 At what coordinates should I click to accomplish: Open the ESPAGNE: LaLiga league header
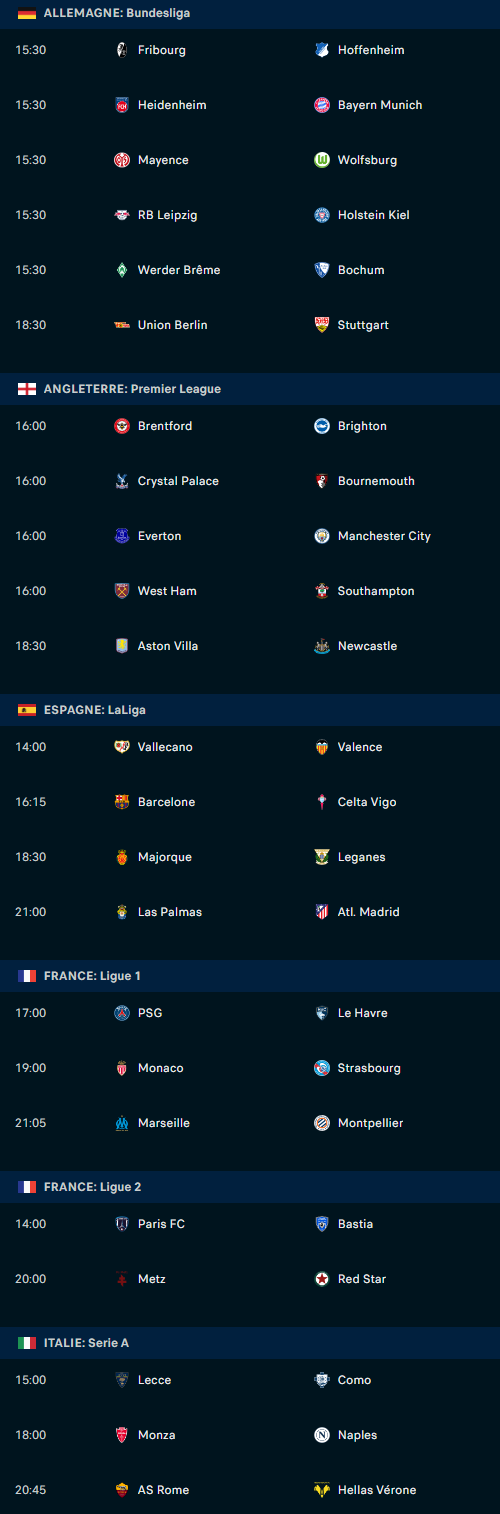(250, 710)
